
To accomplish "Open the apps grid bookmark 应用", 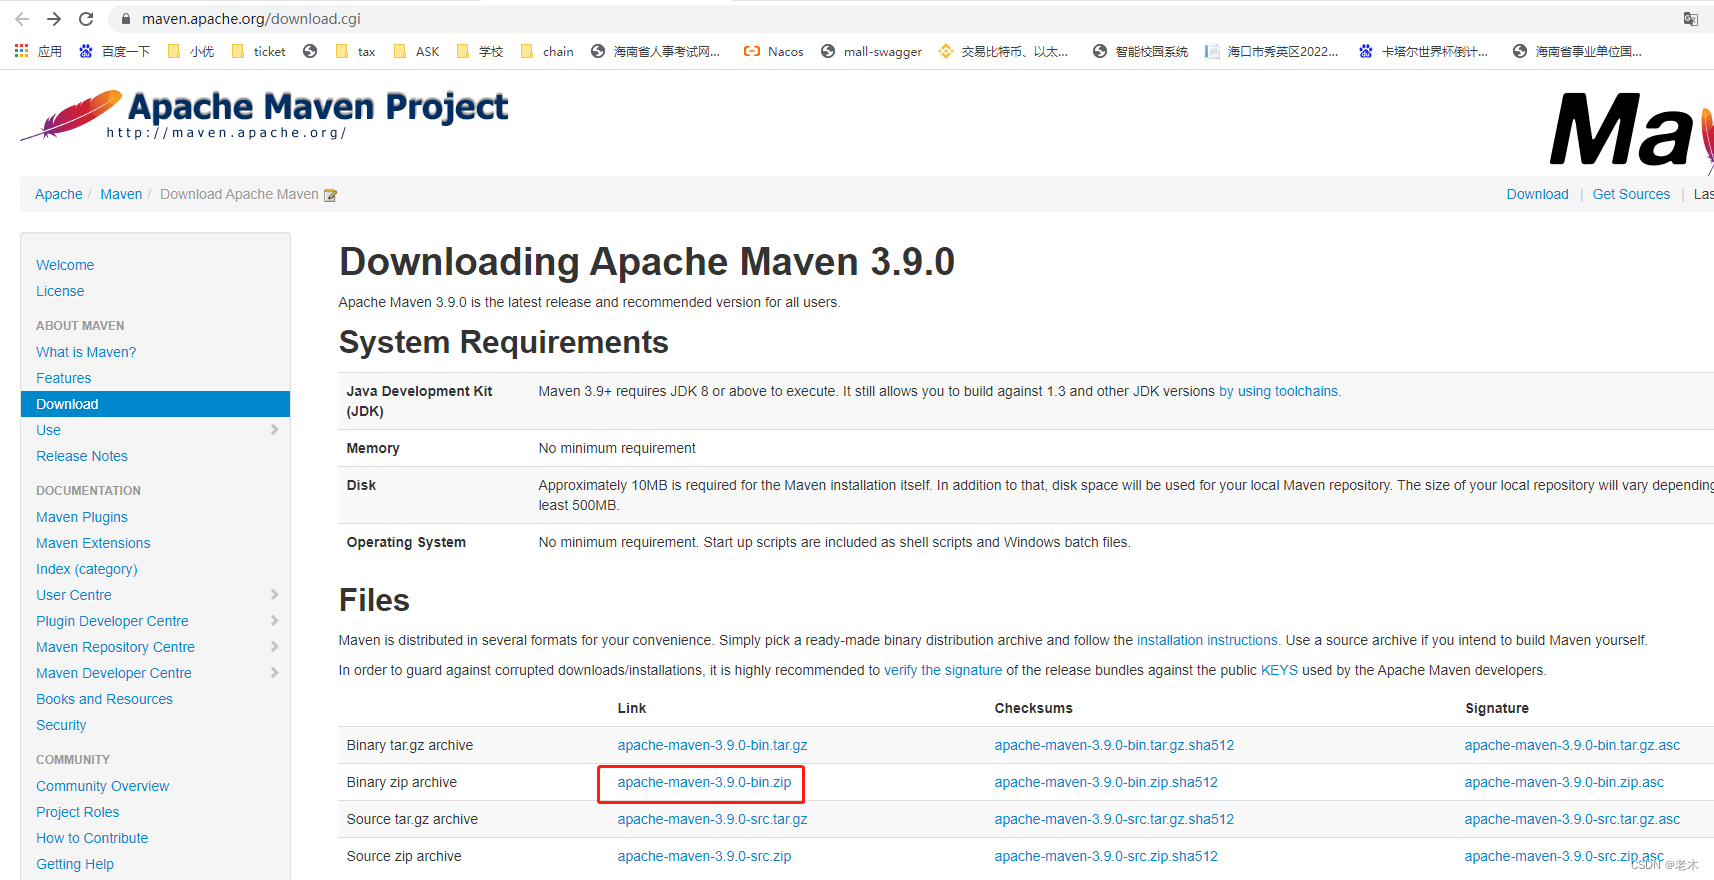I will point(38,51).
